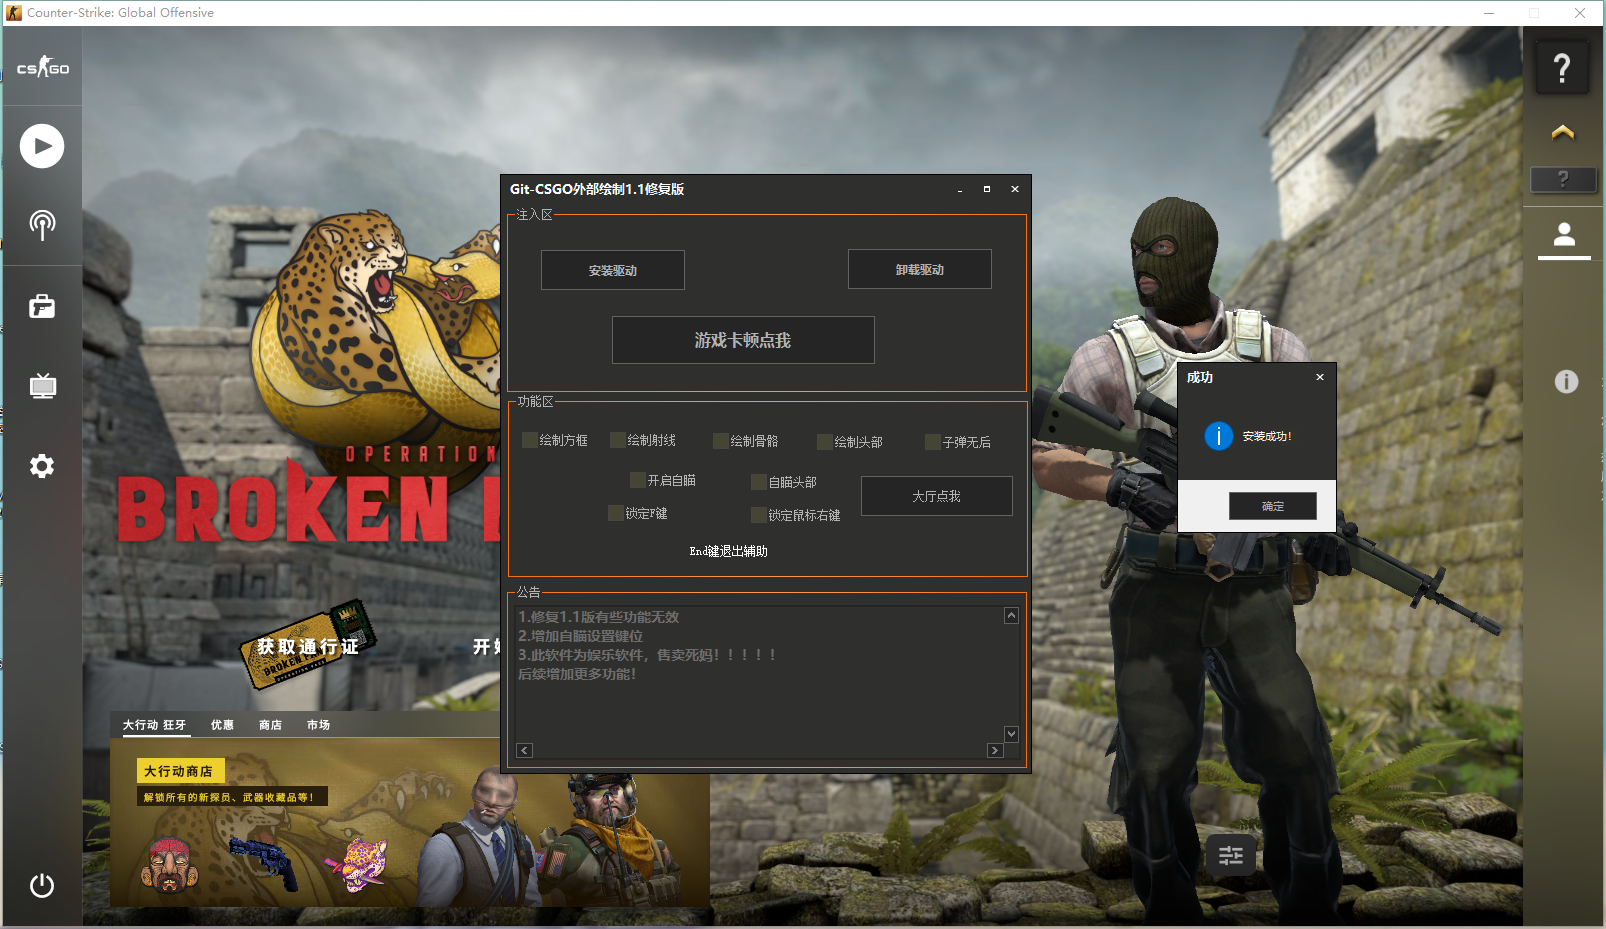The width and height of the screenshot is (1606, 929).
Task: Open the Watch TV icon
Action: 41,386
